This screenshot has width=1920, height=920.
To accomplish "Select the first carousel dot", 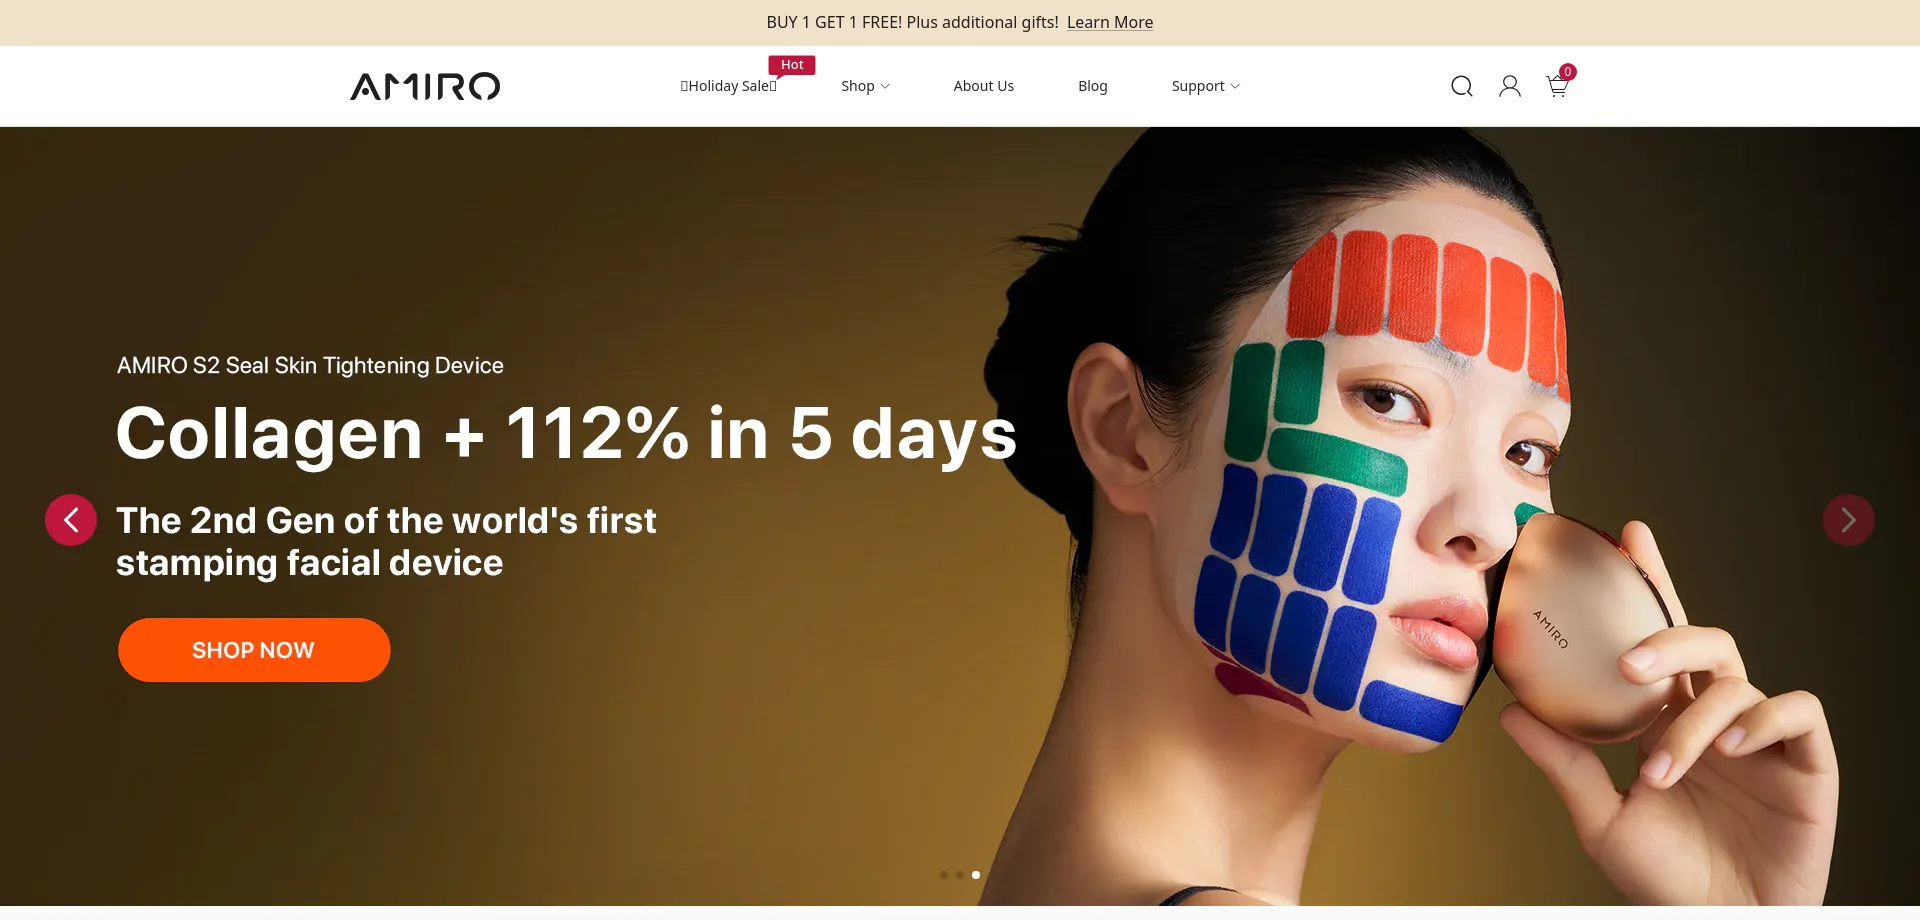I will point(944,875).
